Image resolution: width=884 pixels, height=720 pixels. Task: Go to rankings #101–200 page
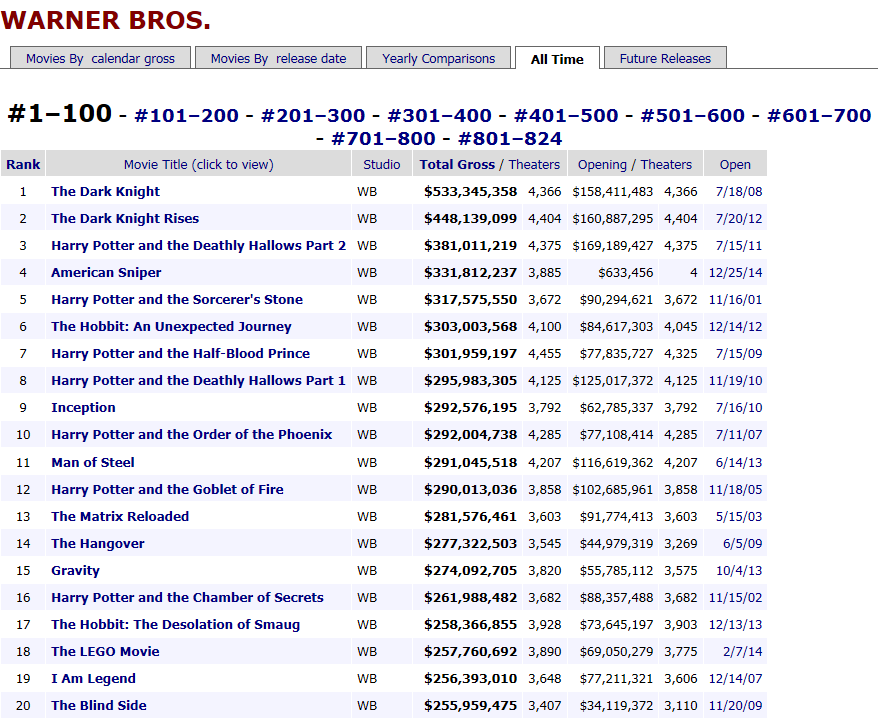pos(187,116)
